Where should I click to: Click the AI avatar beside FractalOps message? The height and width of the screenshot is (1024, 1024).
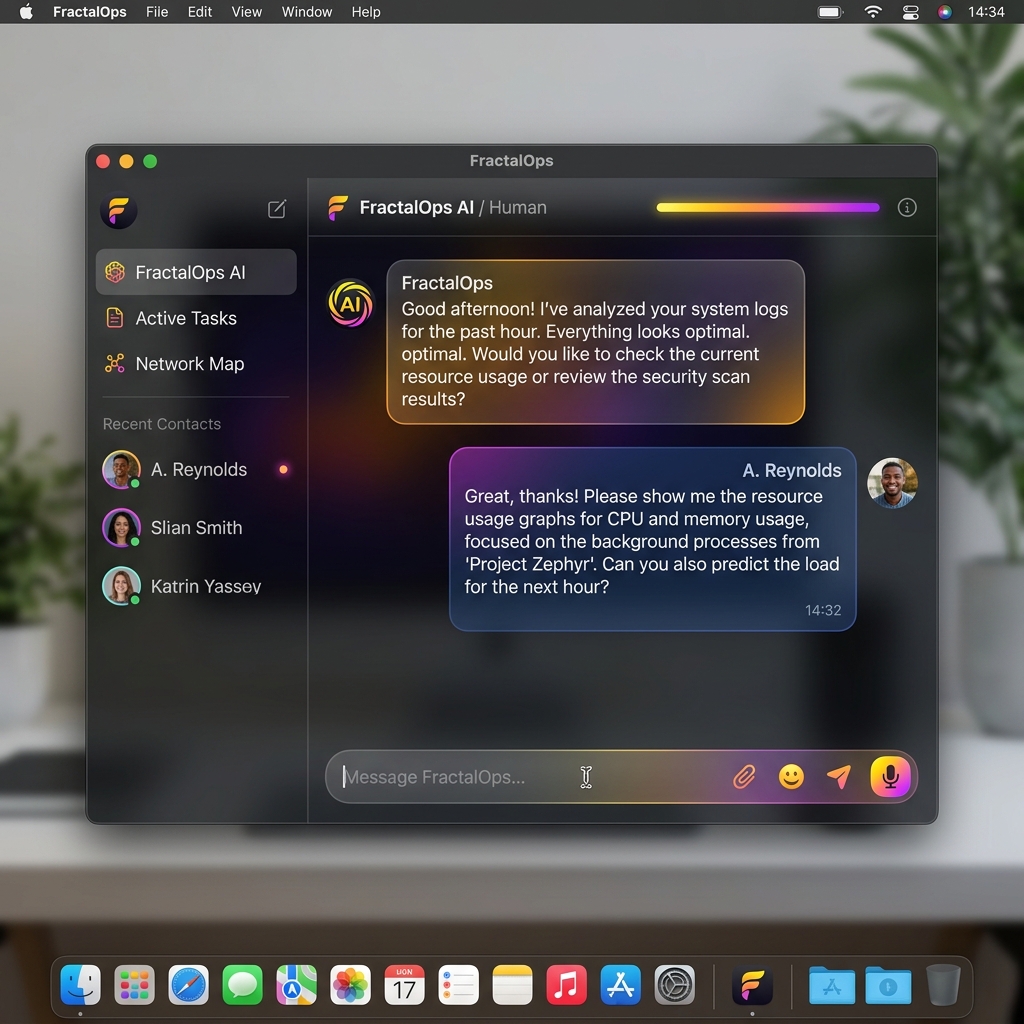point(351,303)
